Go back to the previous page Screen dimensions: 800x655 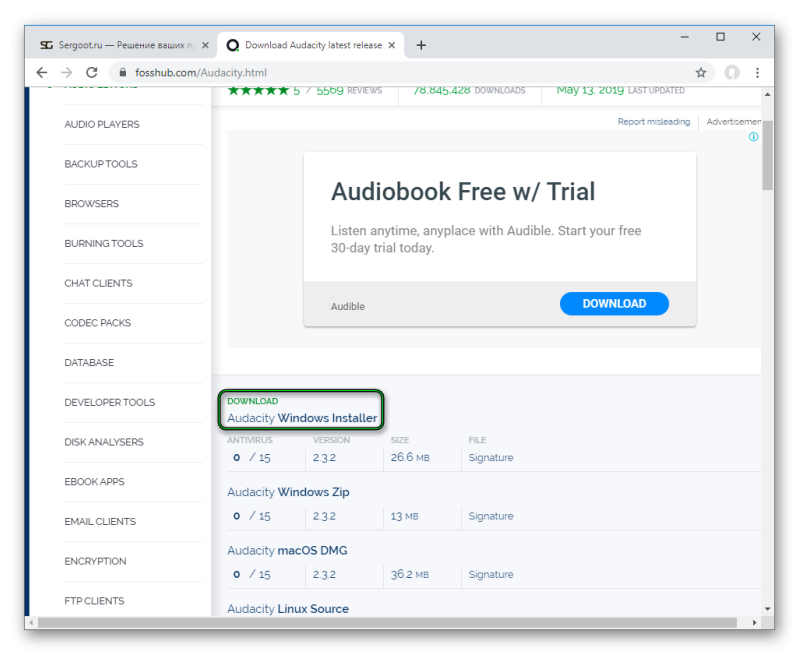click(42, 72)
